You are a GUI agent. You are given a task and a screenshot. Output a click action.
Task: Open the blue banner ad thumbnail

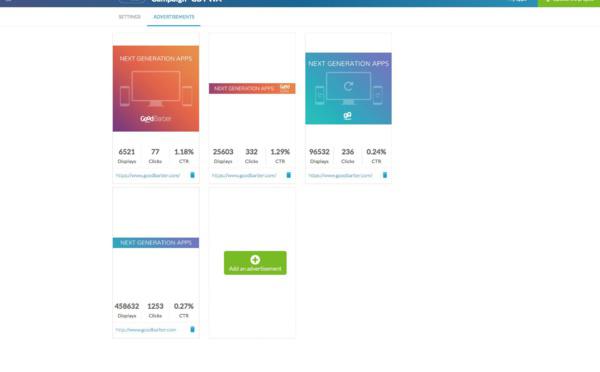(x=156, y=243)
